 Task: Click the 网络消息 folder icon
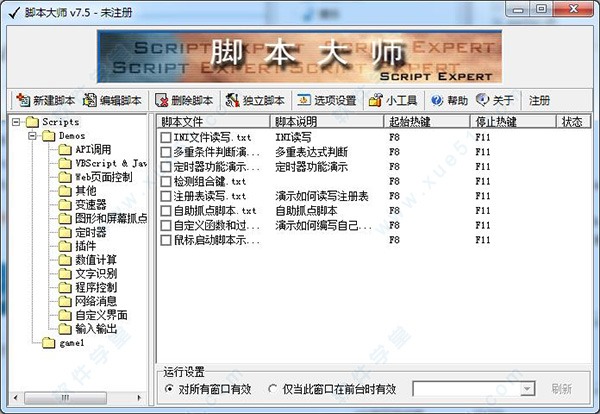(65, 302)
